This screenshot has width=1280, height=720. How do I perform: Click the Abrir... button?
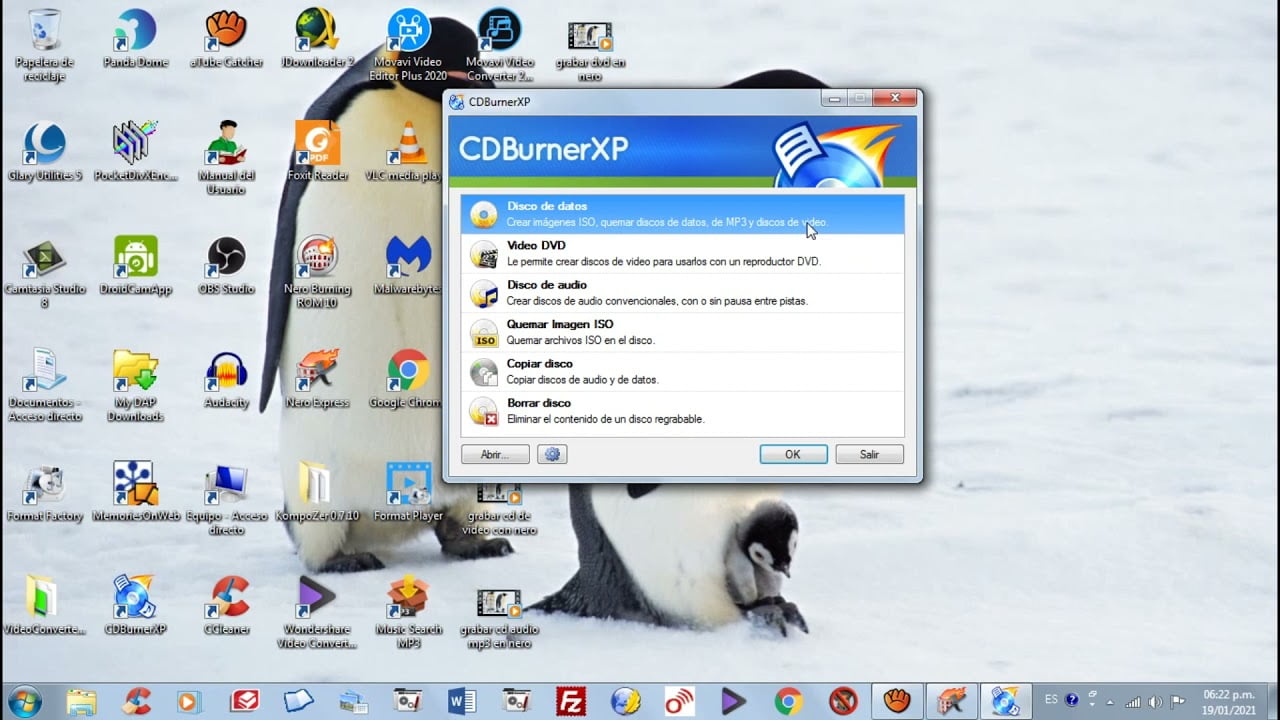pyautogui.click(x=494, y=454)
